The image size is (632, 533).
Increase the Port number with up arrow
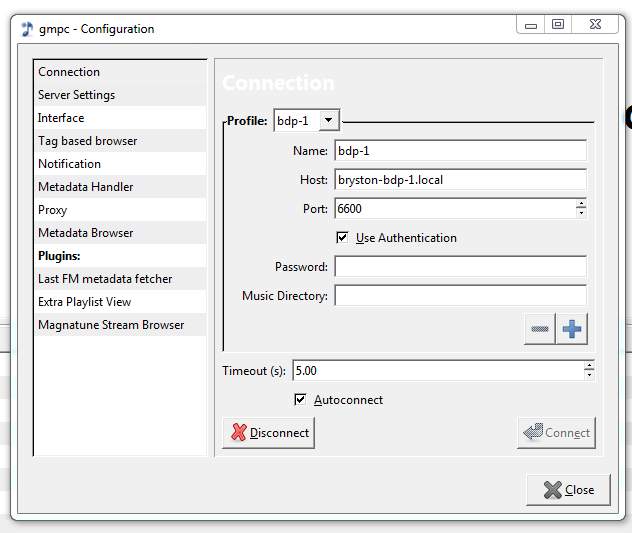point(581,204)
